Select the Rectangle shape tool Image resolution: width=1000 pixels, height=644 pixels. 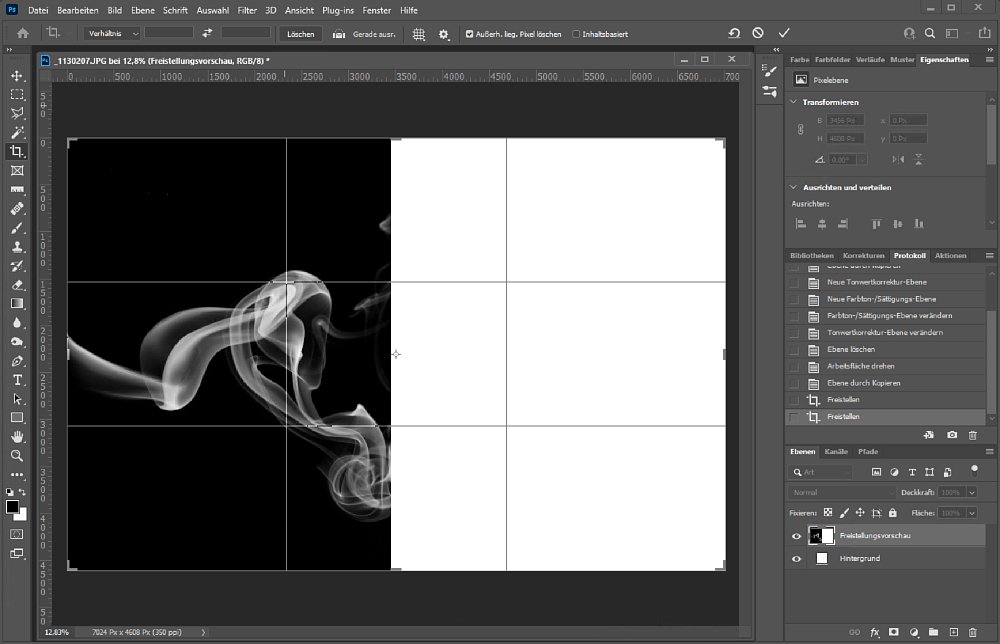17,418
